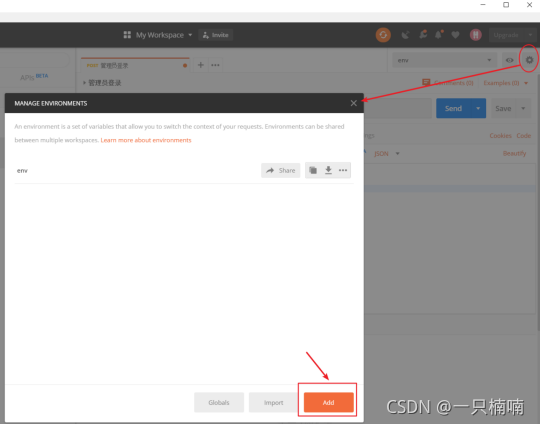The image size is (540, 425).
Task: Open the notifications bell
Action: tap(439, 34)
